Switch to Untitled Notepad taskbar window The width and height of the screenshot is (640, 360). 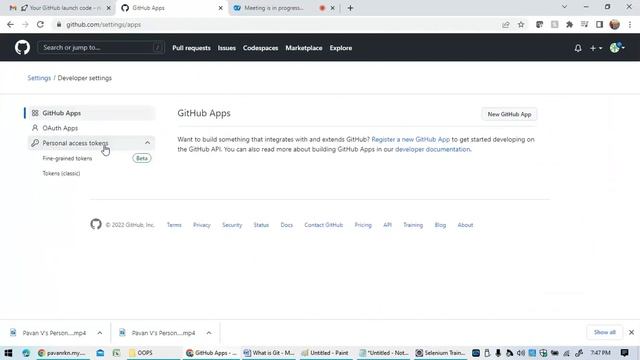(384, 353)
